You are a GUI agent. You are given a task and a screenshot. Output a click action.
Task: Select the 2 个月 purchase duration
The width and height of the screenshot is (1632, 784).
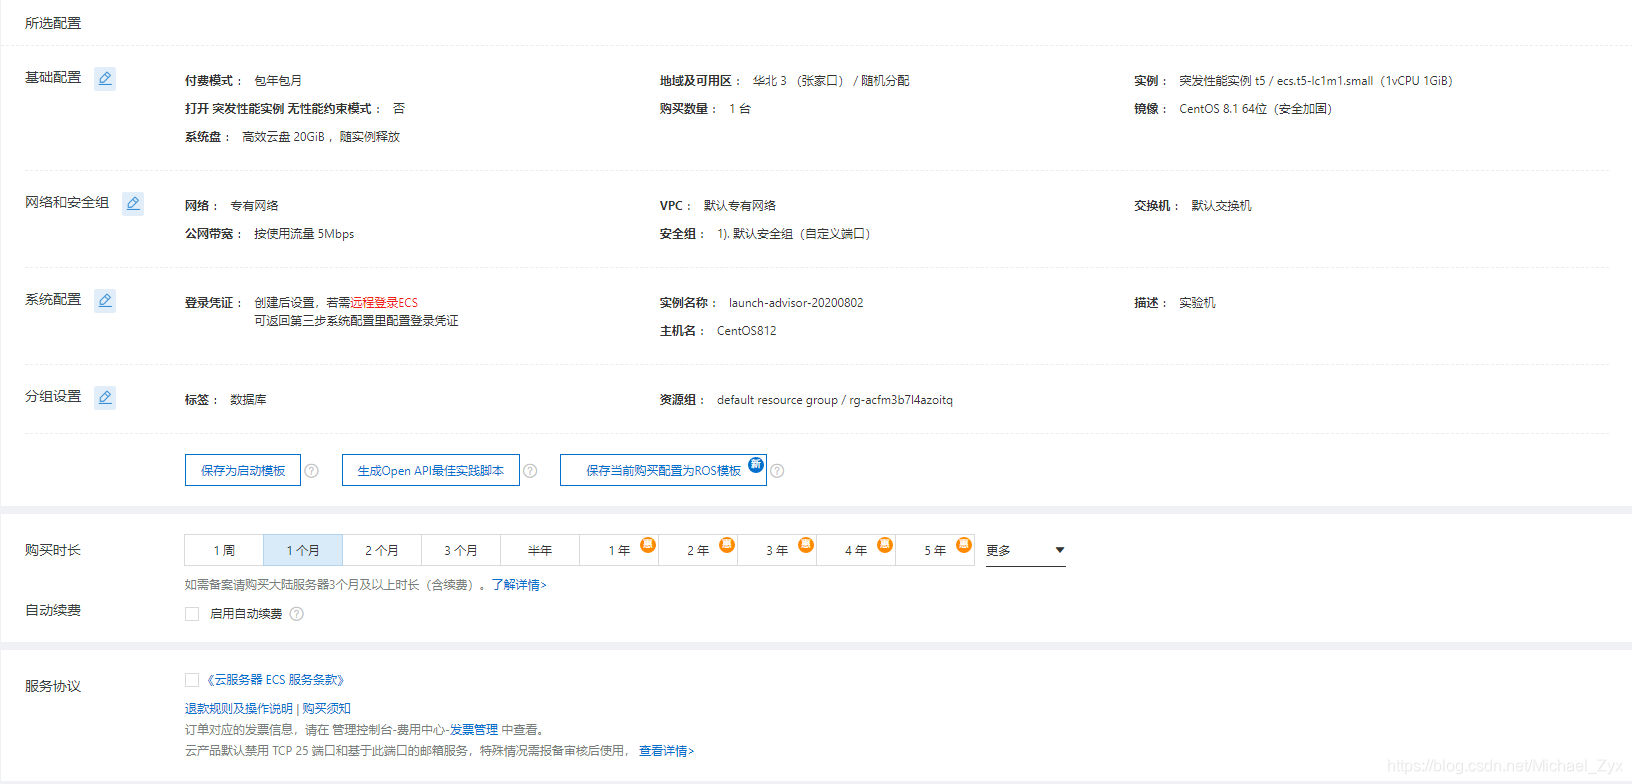pyautogui.click(x=382, y=550)
